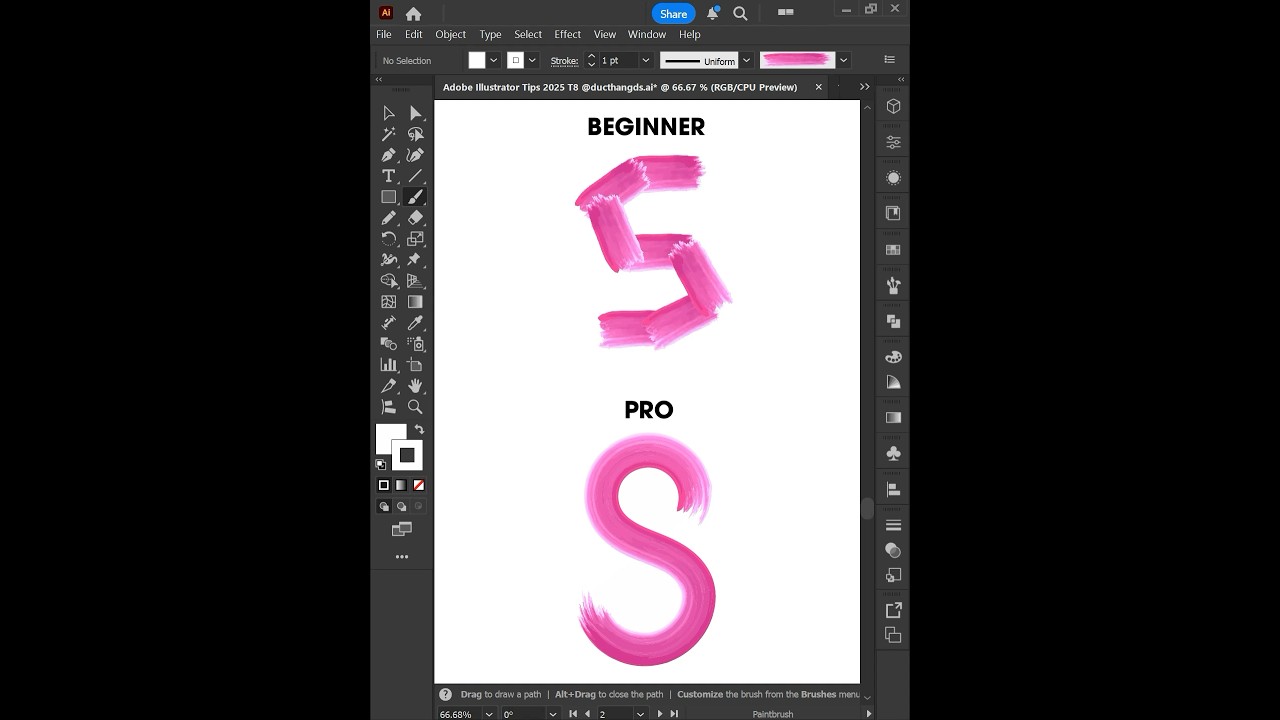Select the Zoom magnifier tool

pyautogui.click(x=415, y=407)
